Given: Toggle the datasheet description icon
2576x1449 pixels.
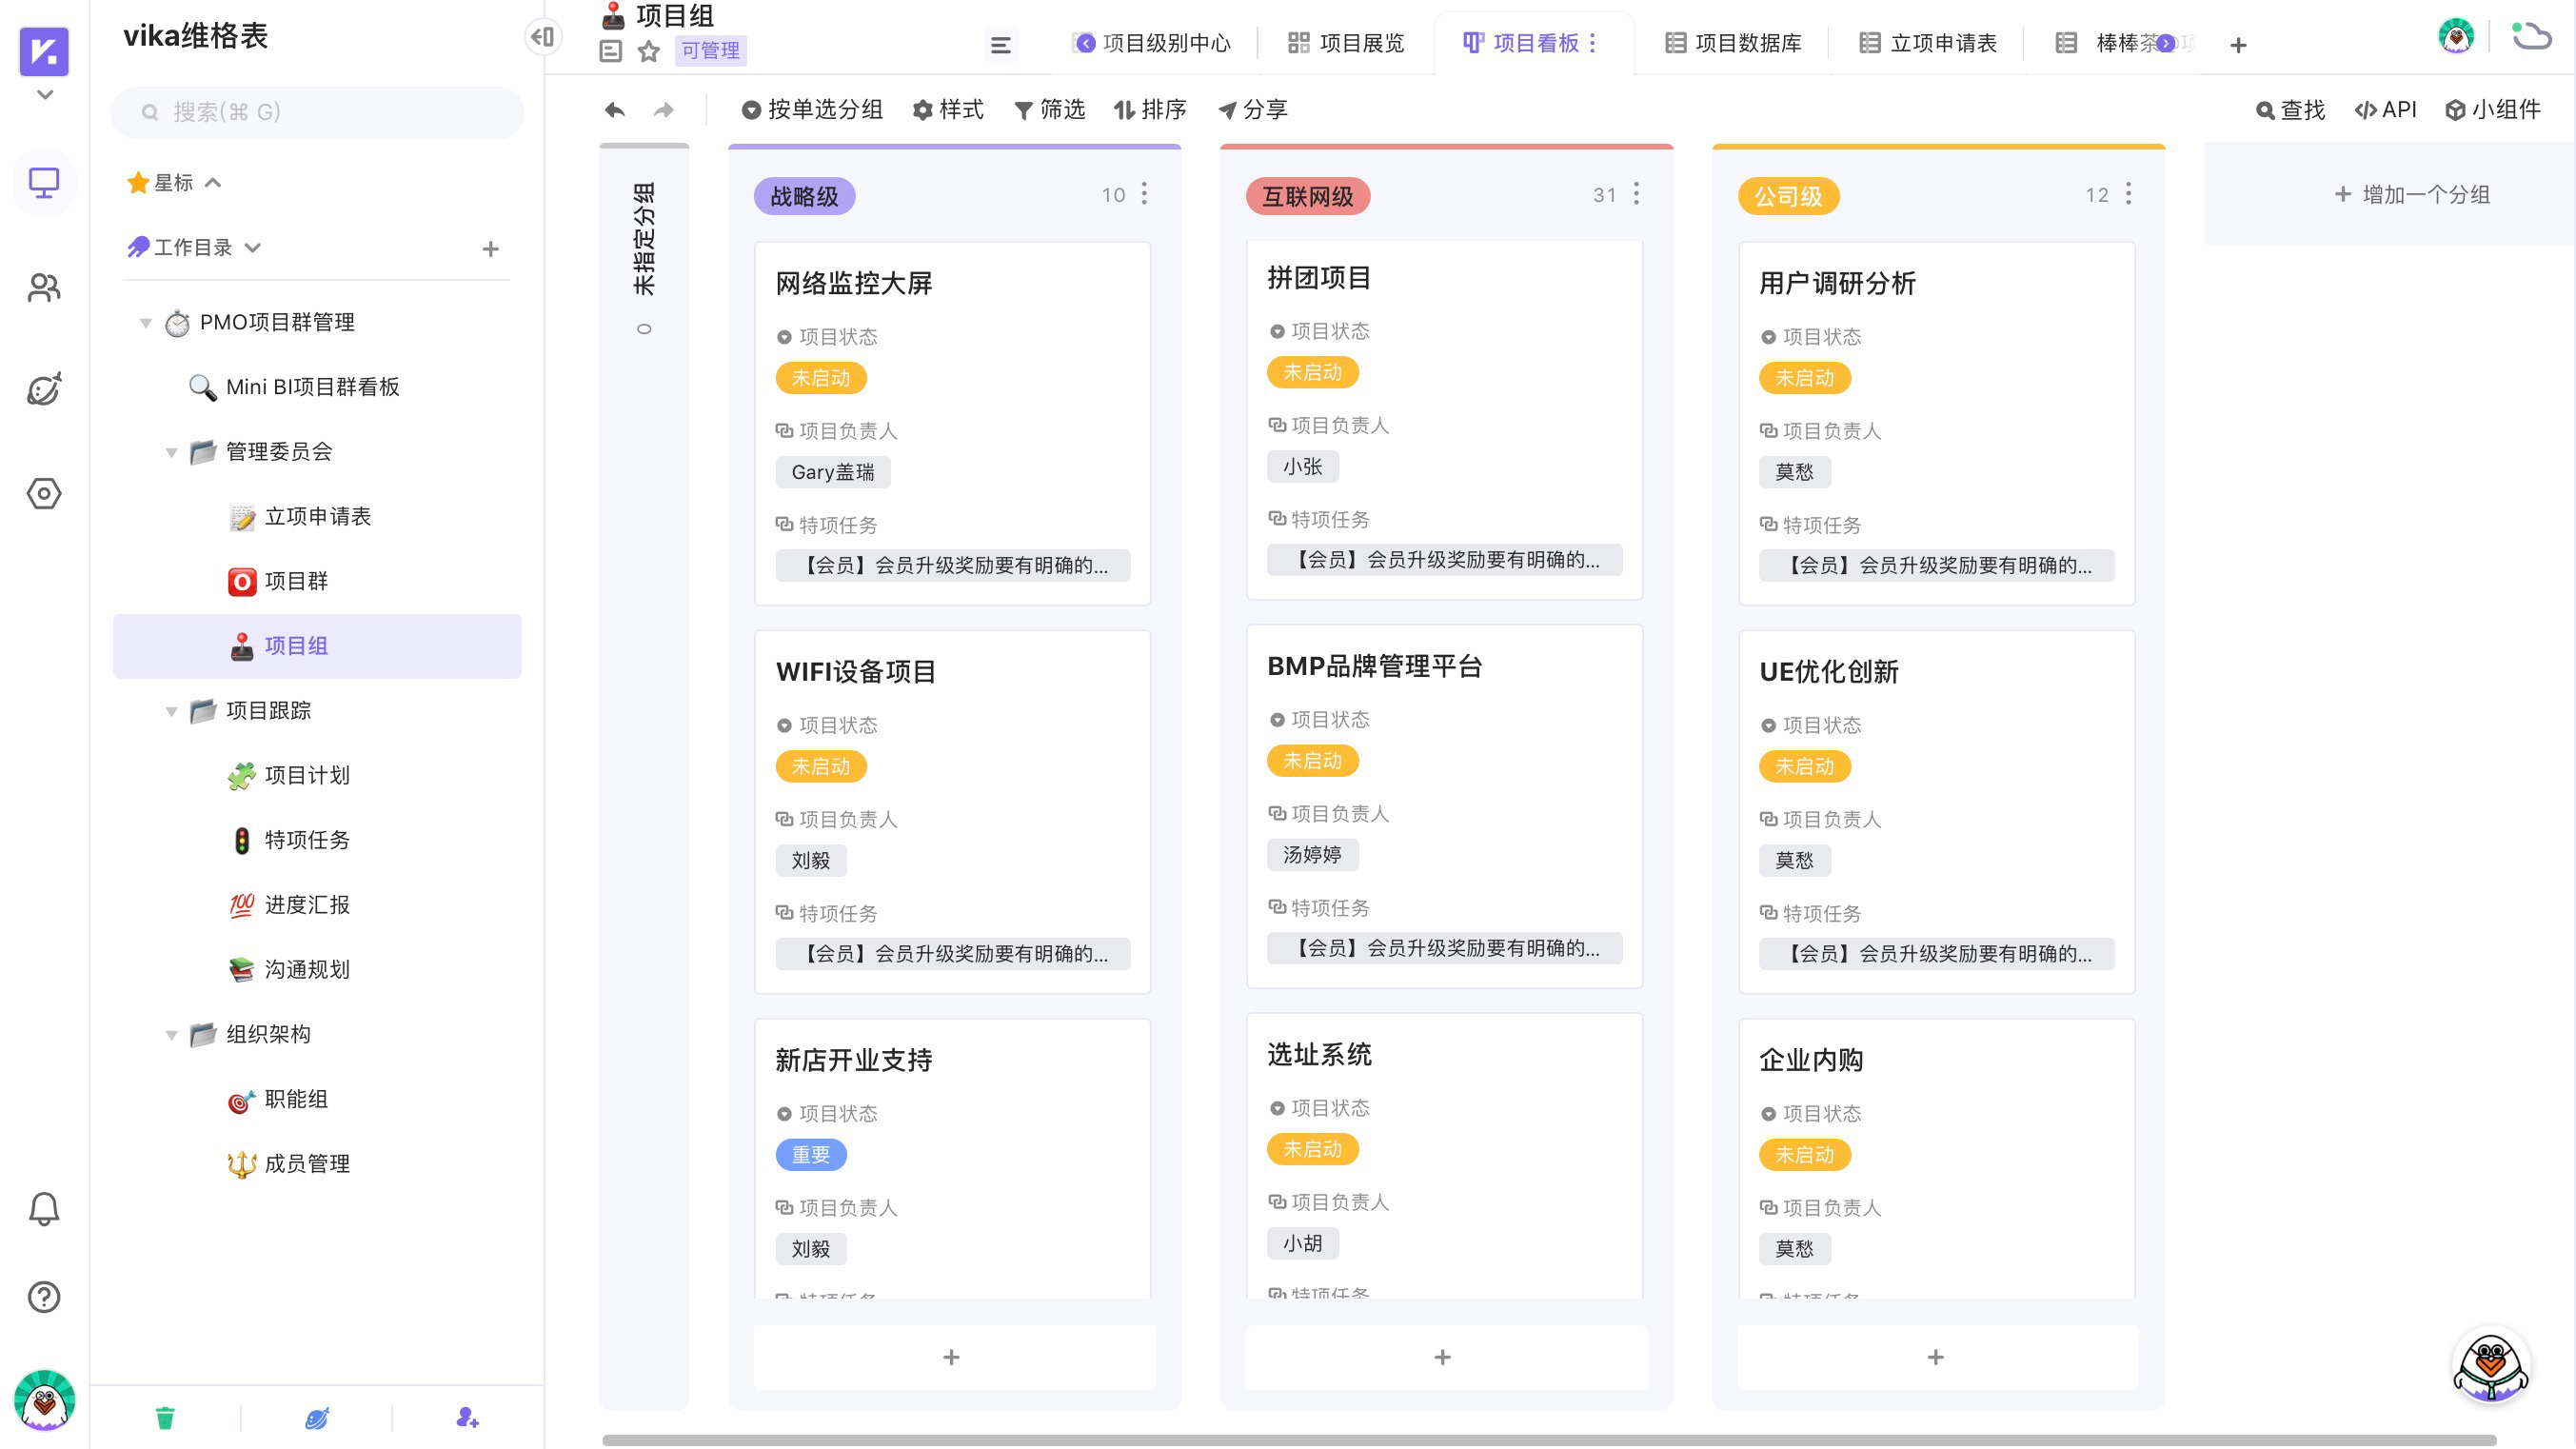Looking at the screenshot, I should [x=611, y=51].
